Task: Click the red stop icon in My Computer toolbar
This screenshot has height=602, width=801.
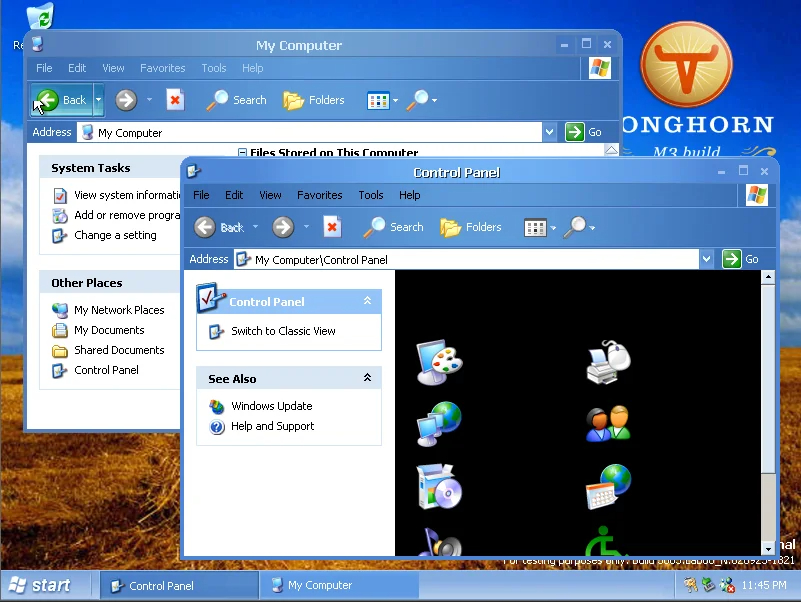Action: (x=173, y=100)
